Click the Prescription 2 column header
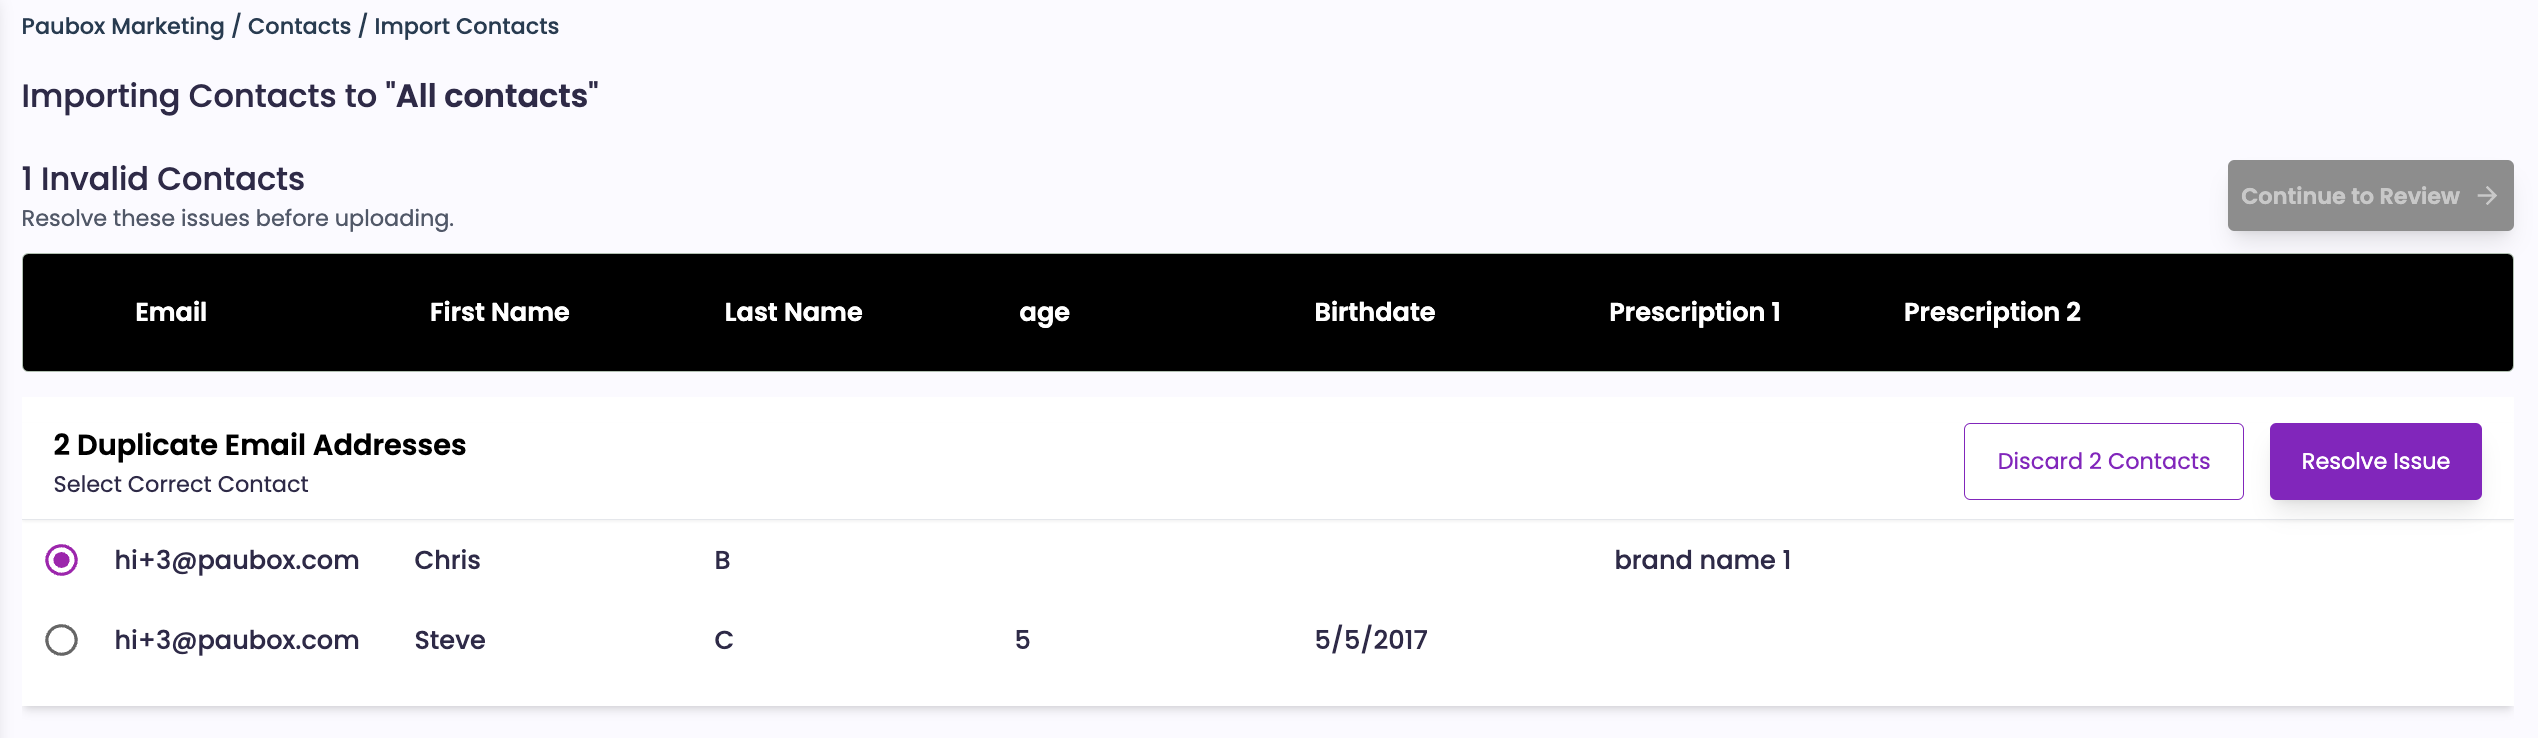2538x738 pixels. pyautogui.click(x=1991, y=312)
